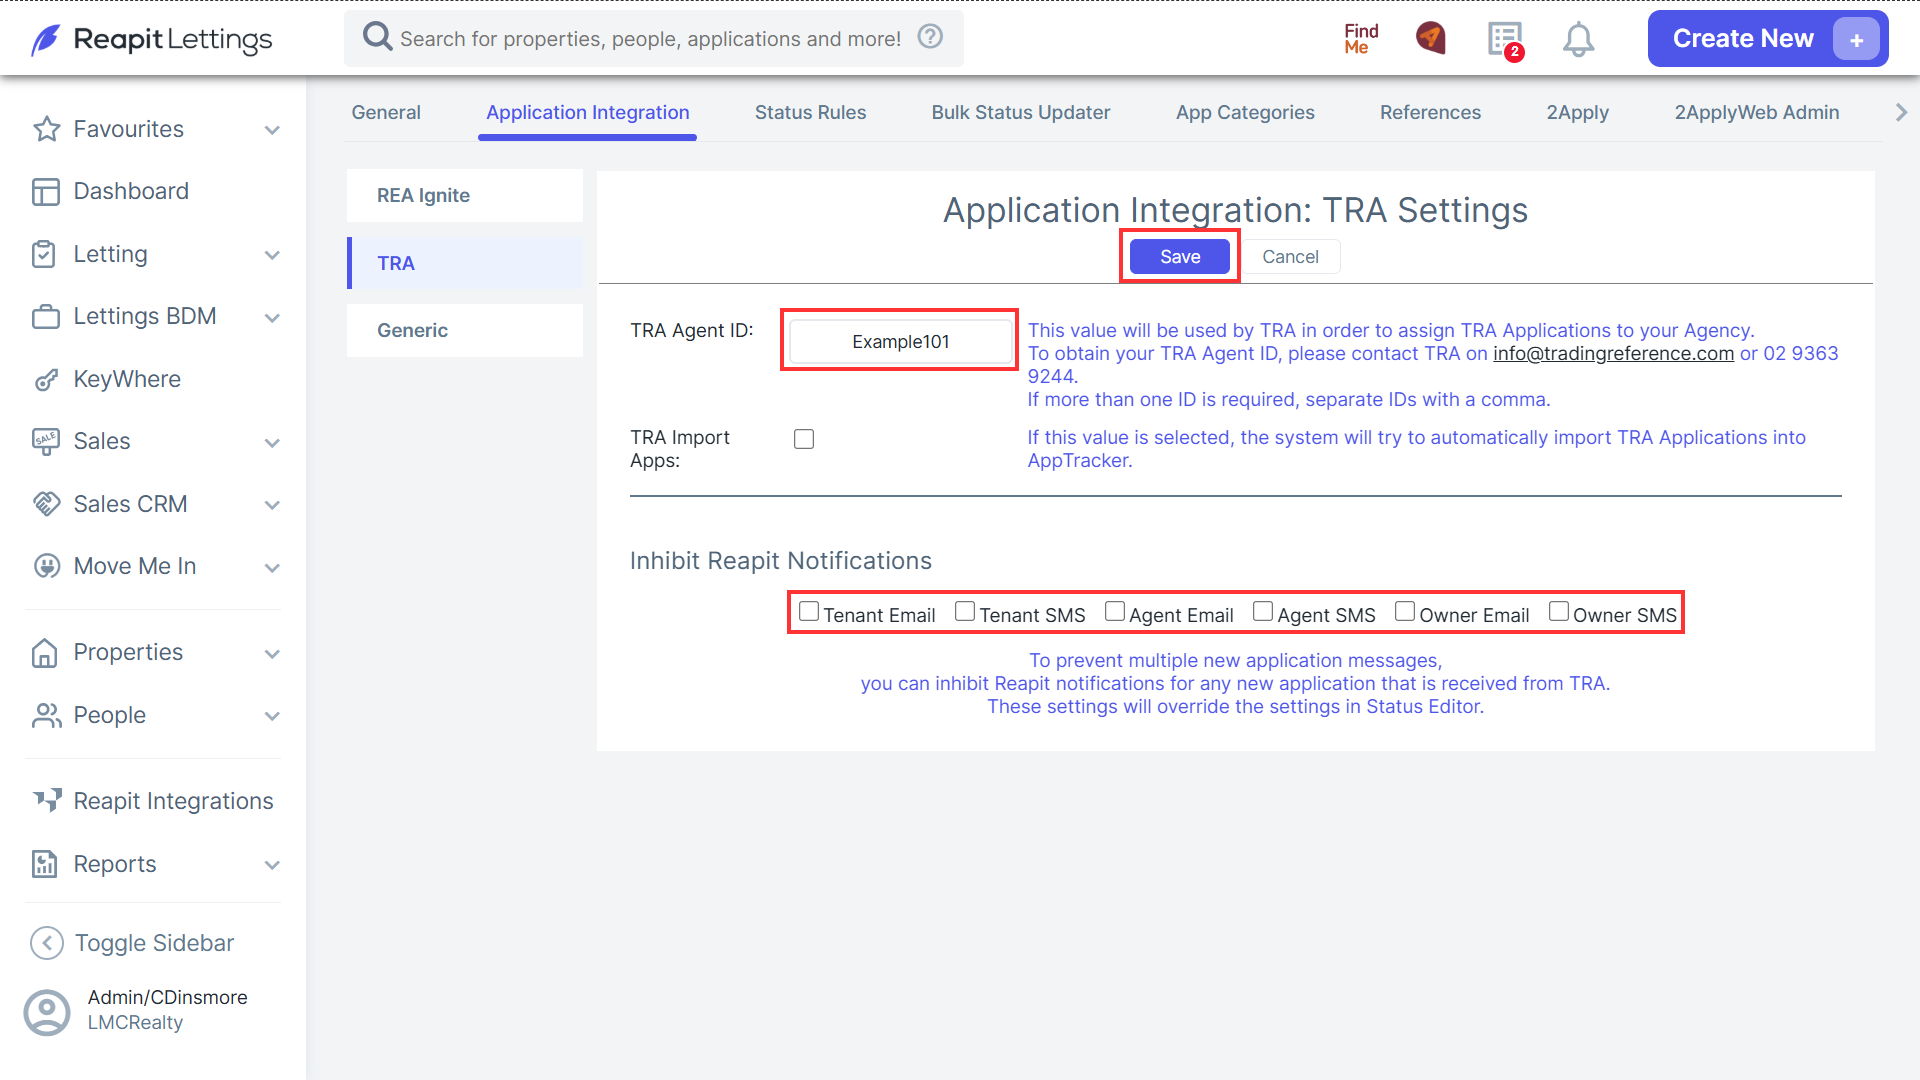Select the Generic integration item

[465, 331]
